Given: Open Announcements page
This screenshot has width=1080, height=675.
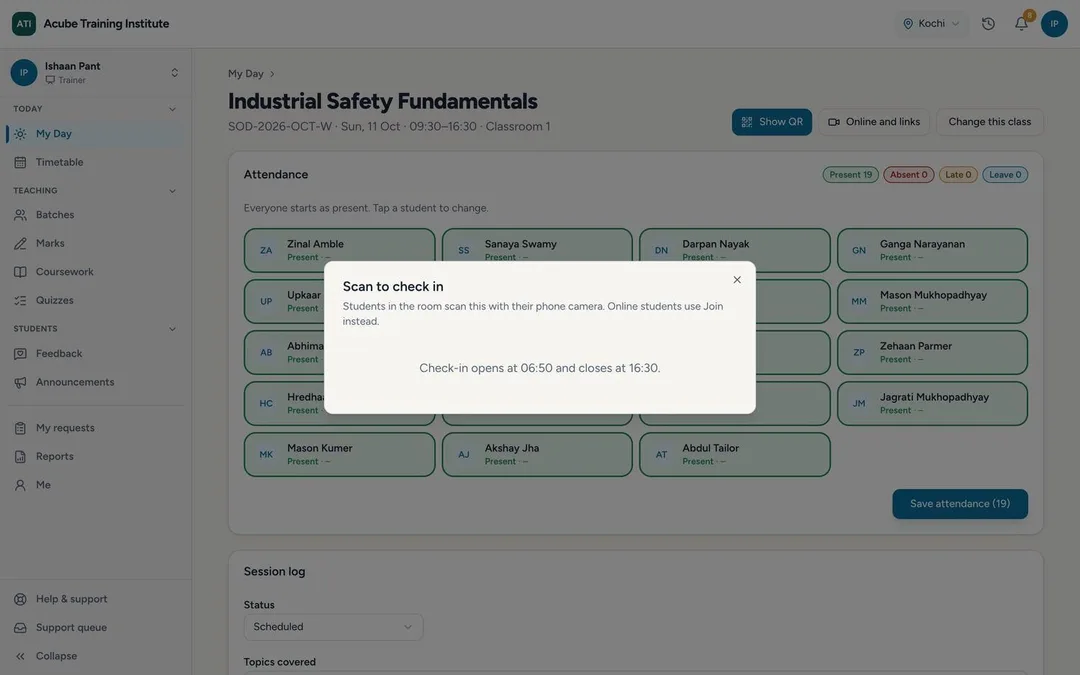Looking at the screenshot, I should point(96,382).
